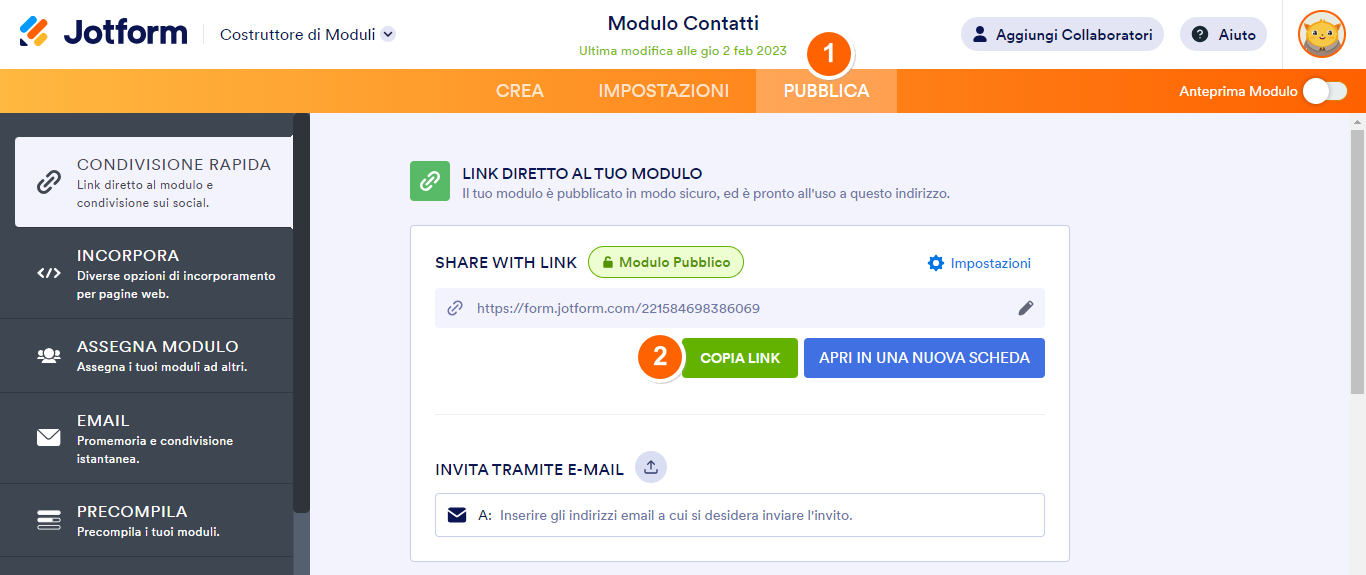Viewport: 1366px width, 575px height.
Task: Open the Aiuto help button
Action: pos(1223,34)
